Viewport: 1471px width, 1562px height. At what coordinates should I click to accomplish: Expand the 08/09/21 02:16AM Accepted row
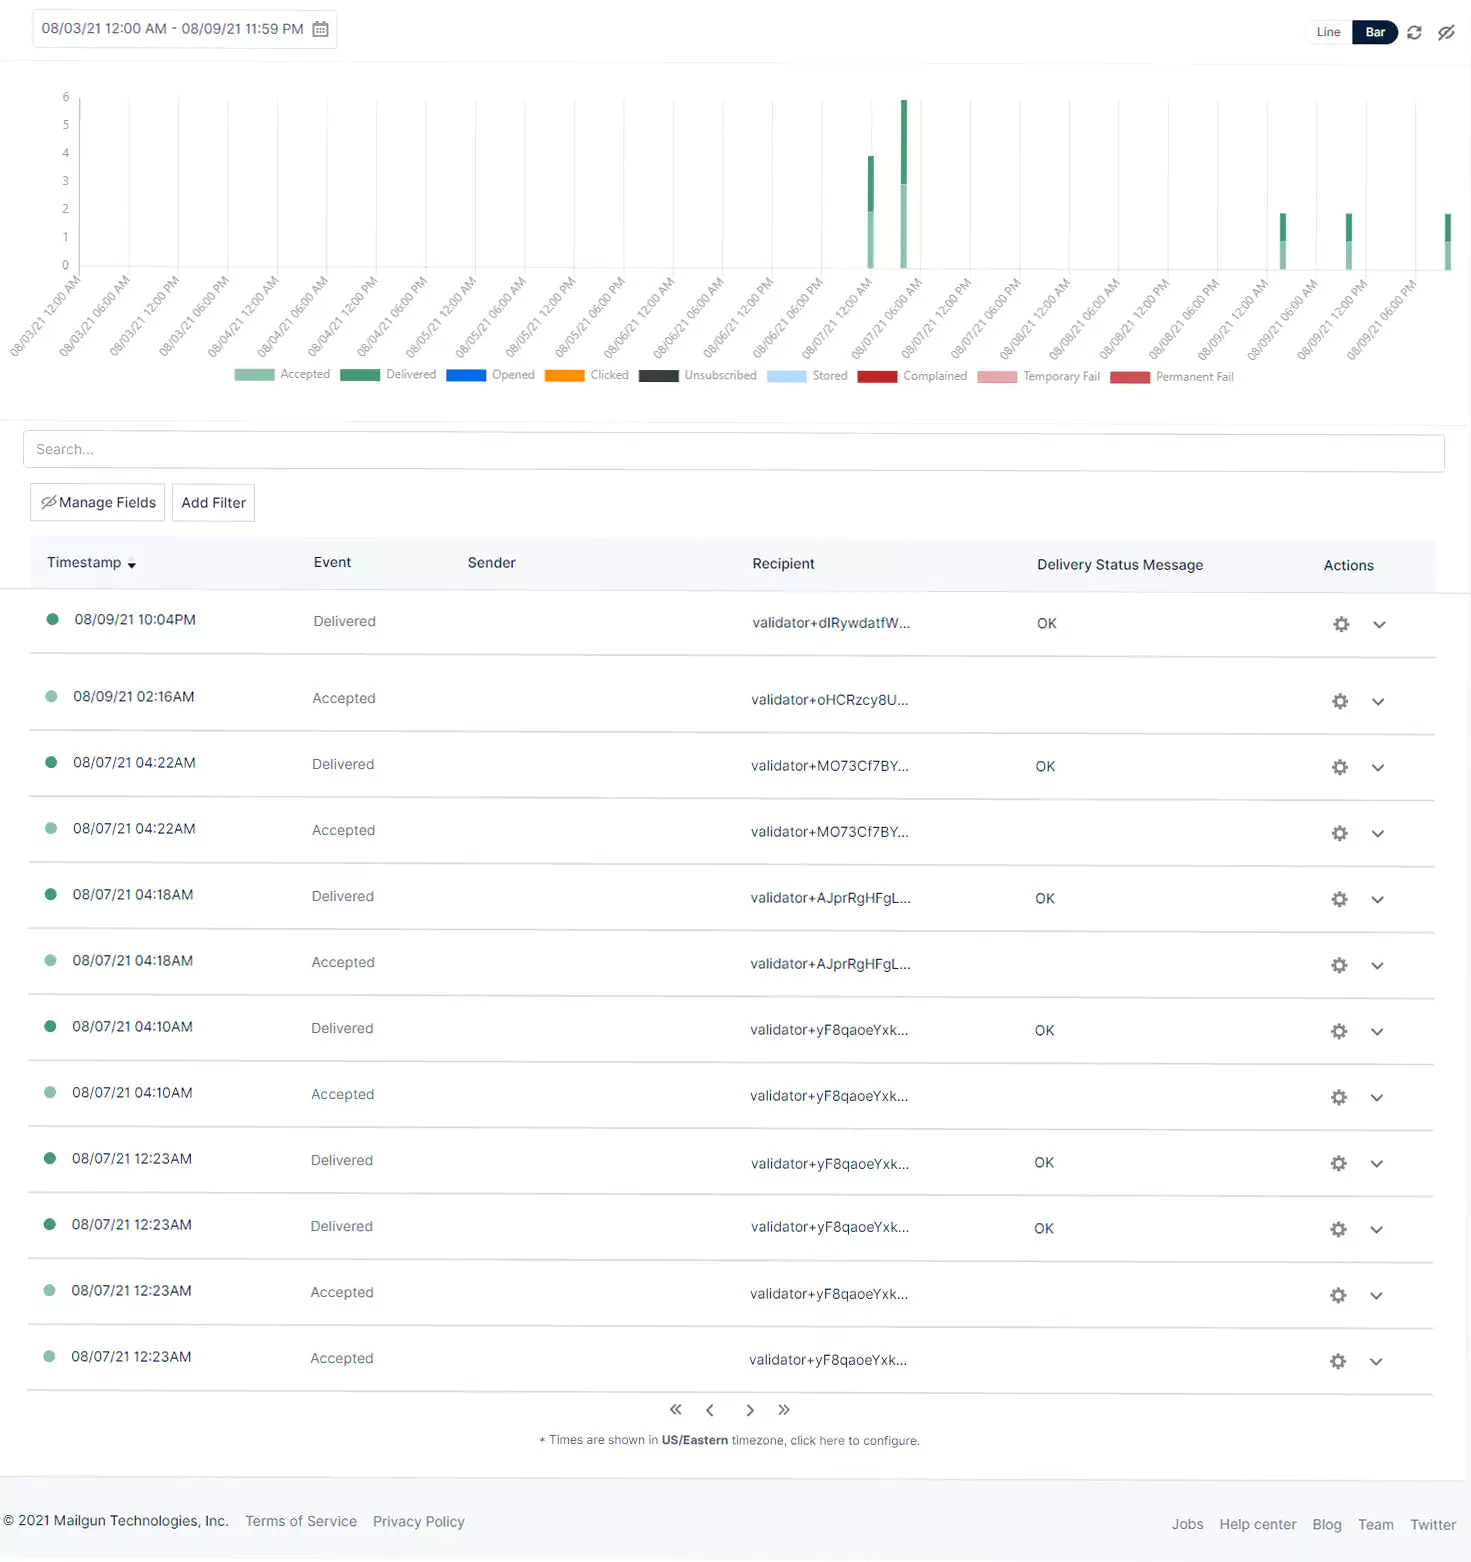(1378, 702)
